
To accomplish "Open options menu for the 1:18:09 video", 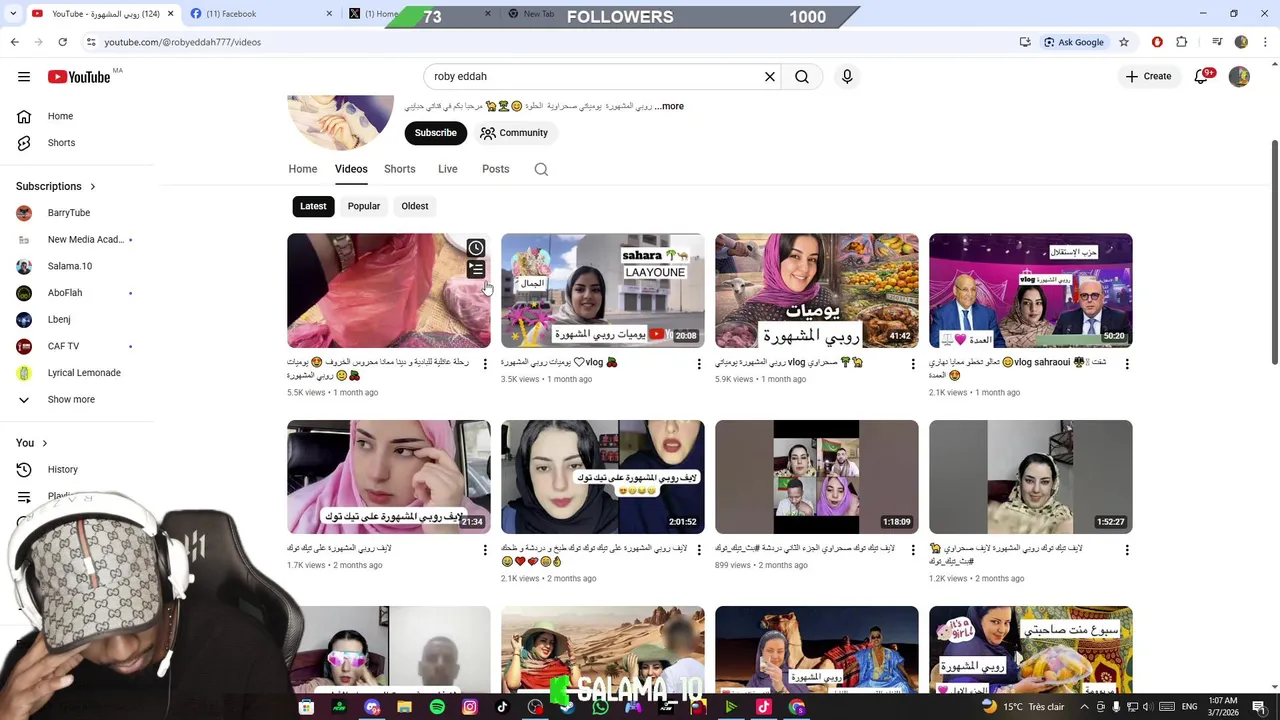I will point(913,550).
